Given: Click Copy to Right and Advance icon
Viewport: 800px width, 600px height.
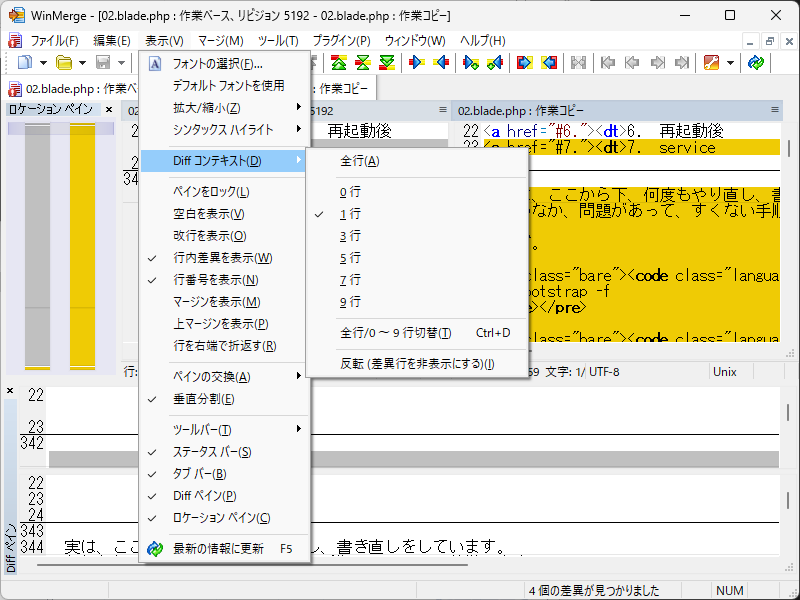Looking at the screenshot, I should pos(471,63).
